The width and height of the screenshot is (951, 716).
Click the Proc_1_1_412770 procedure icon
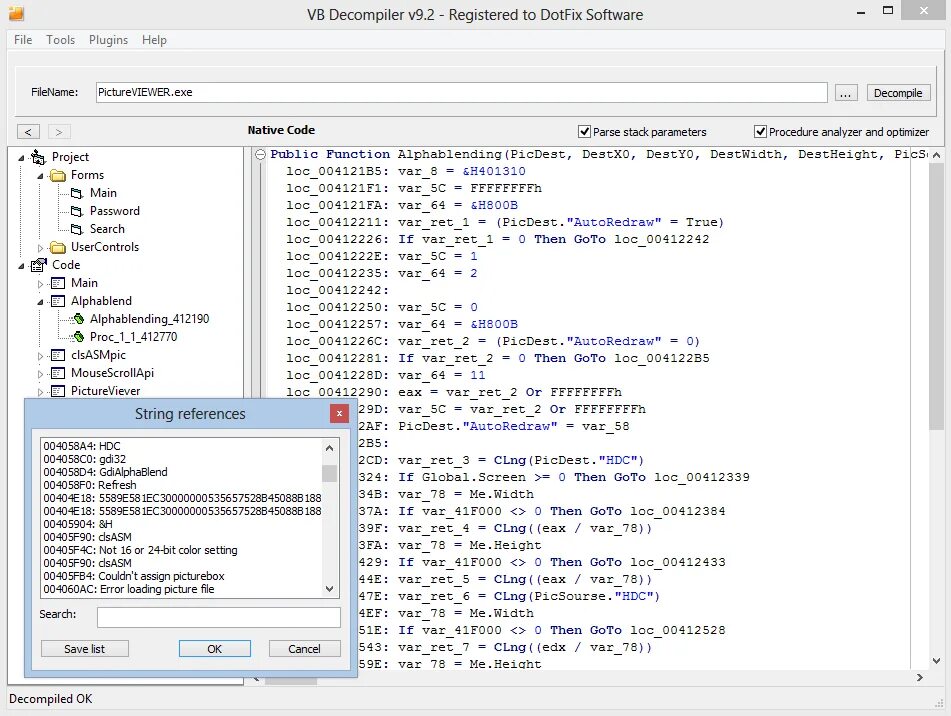tap(78, 337)
